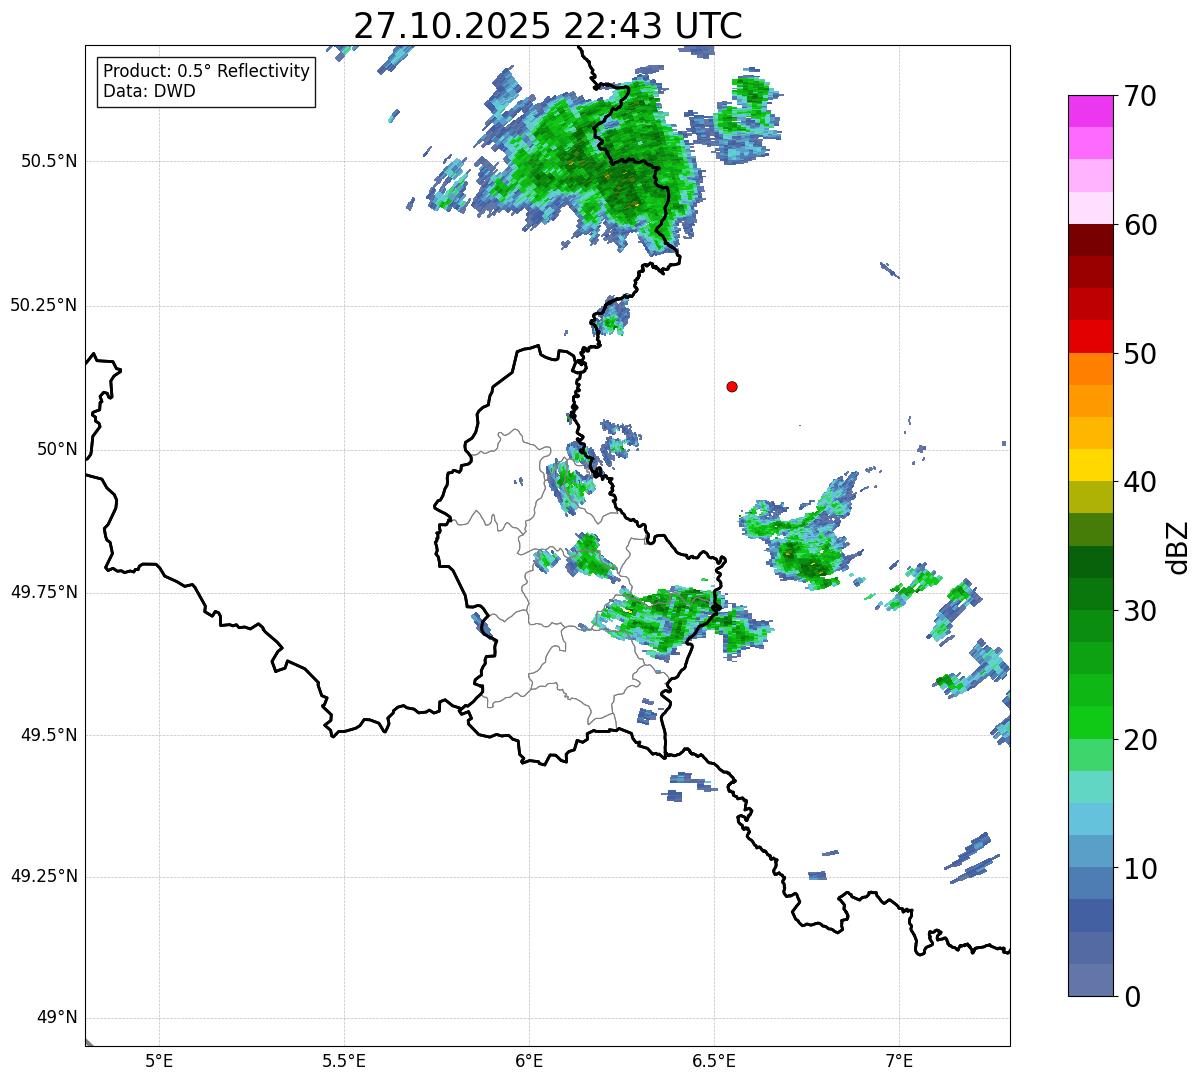Click the yellow colorbar segment at 40
This screenshot has width=1202, height=1081.
click(1090, 465)
